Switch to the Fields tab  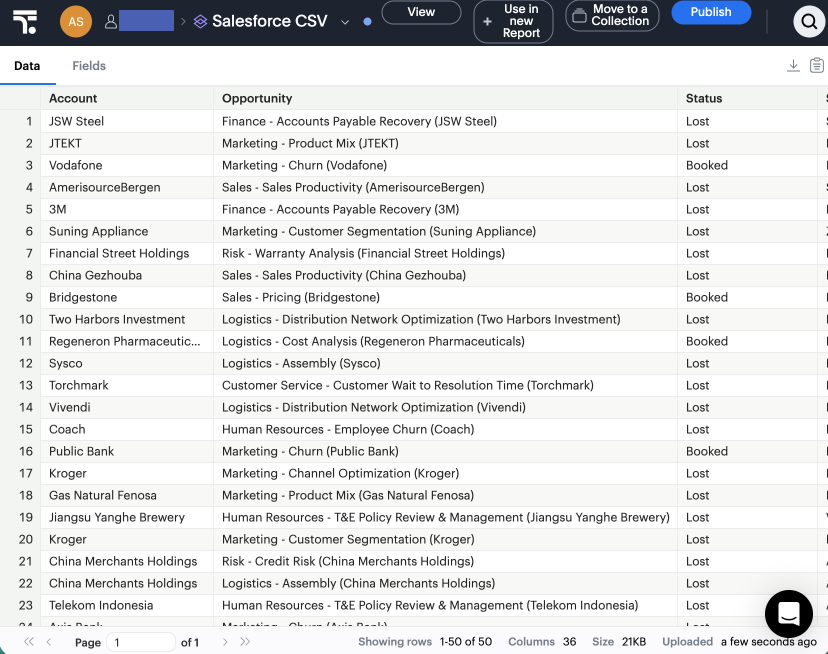pos(88,65)
